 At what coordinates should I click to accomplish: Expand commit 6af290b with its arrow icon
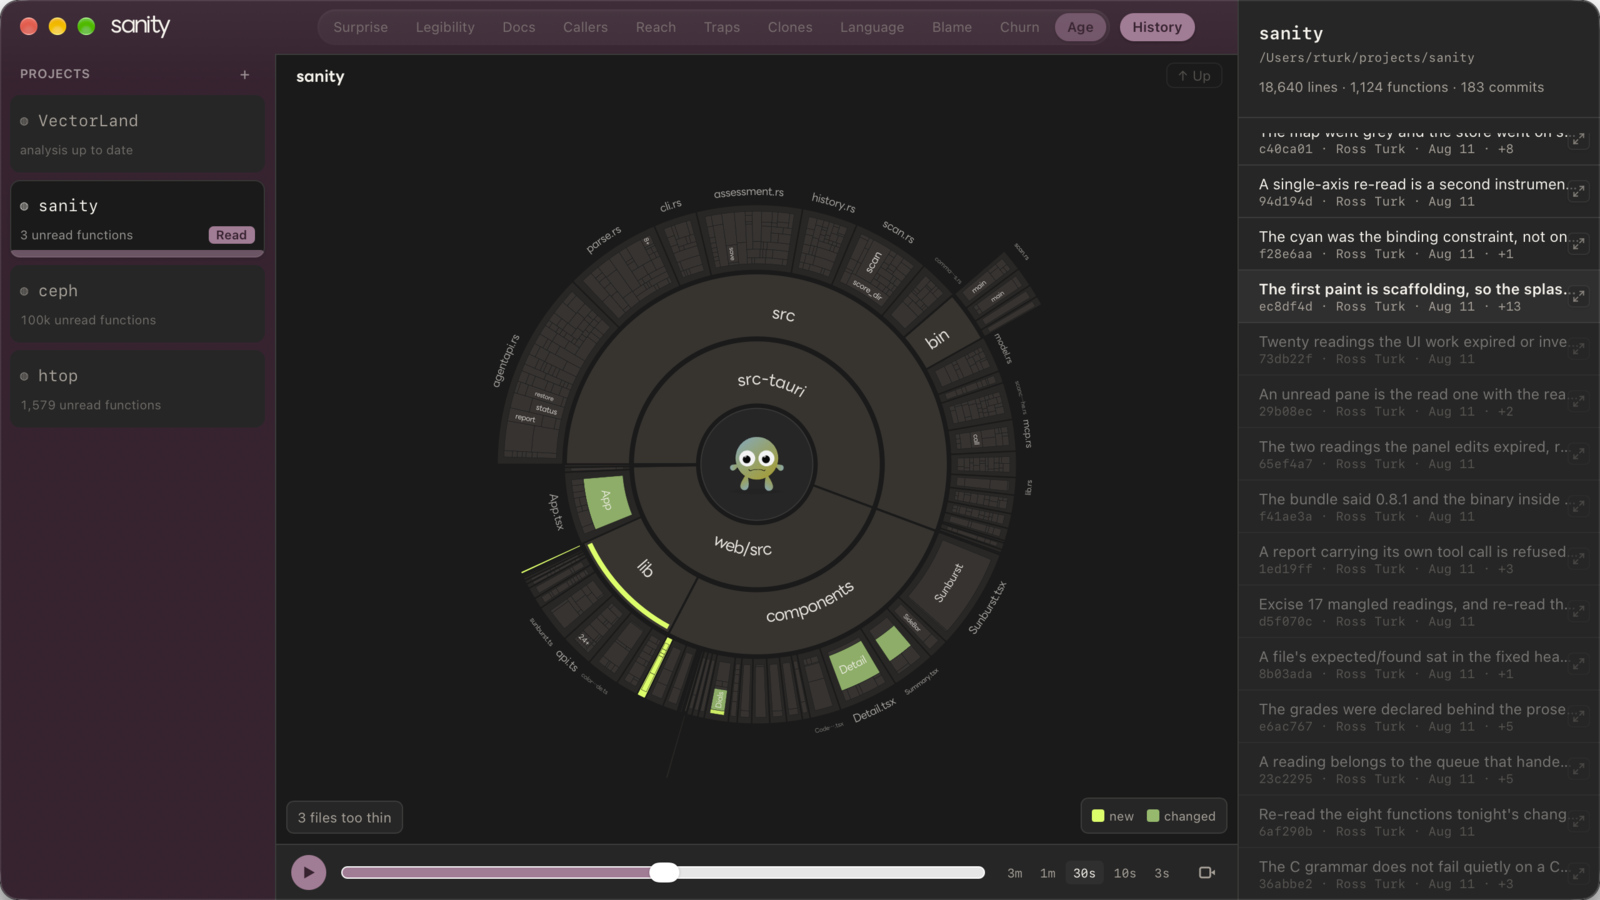point(1578,821)
